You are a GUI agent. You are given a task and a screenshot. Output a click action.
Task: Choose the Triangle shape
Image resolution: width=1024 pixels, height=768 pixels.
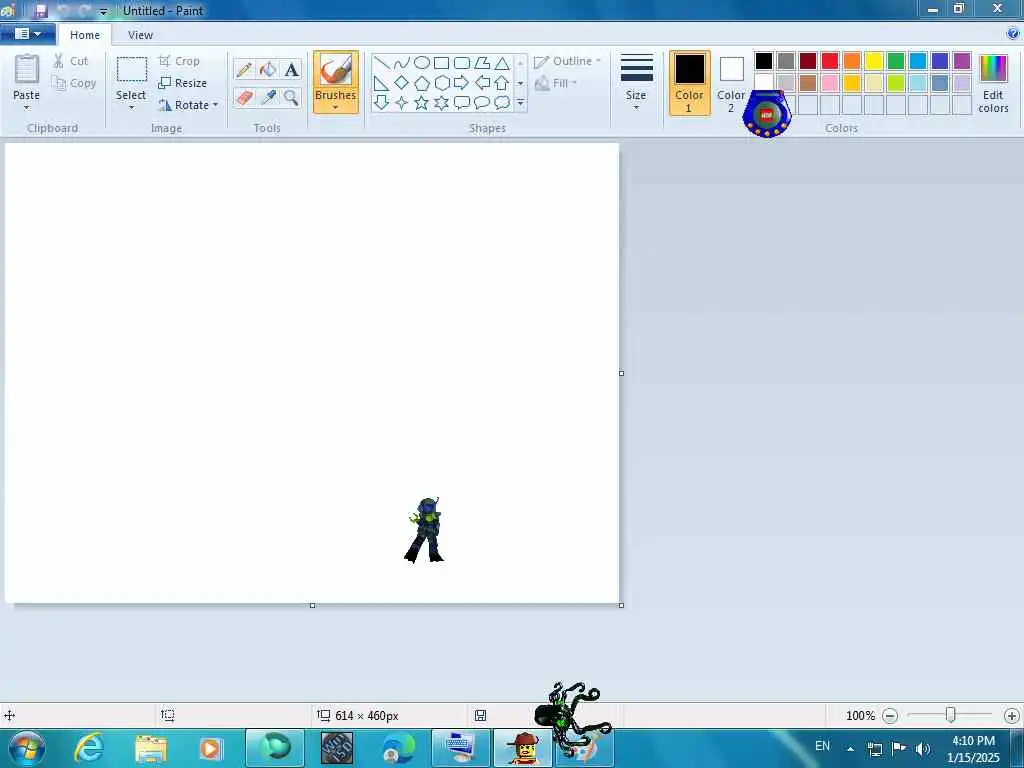[502, 63]
